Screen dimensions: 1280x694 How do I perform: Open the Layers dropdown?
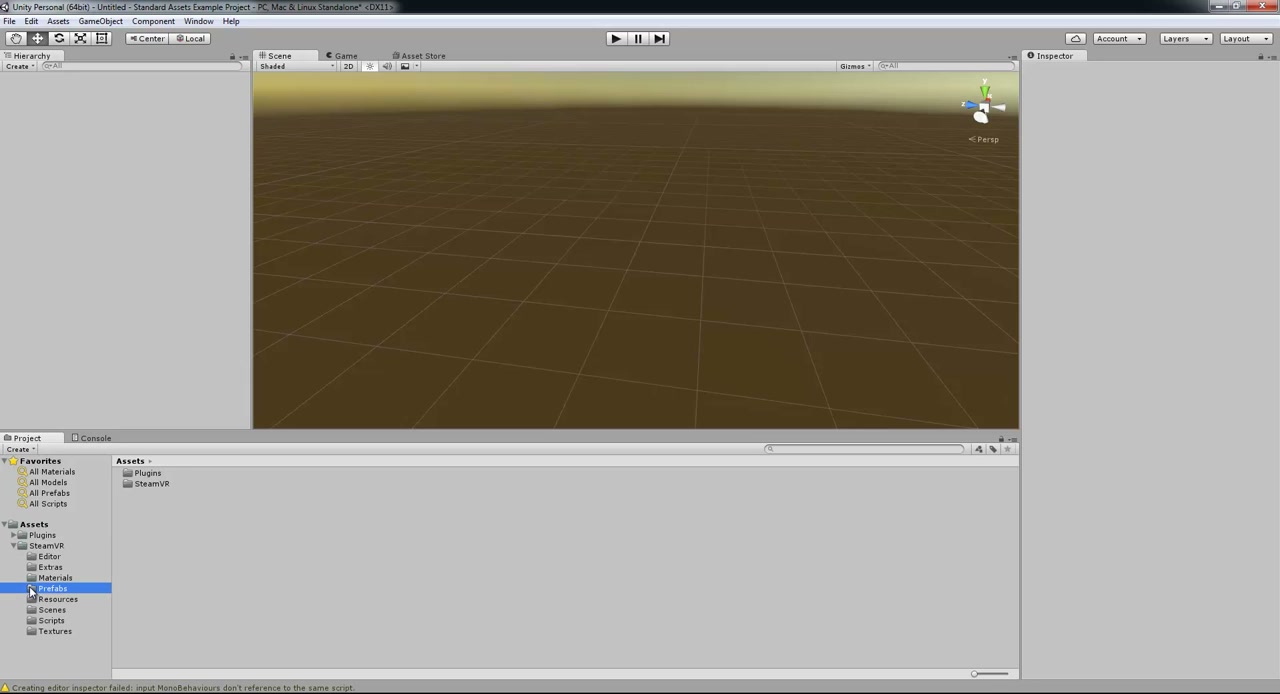click(x=1185, y=38)
